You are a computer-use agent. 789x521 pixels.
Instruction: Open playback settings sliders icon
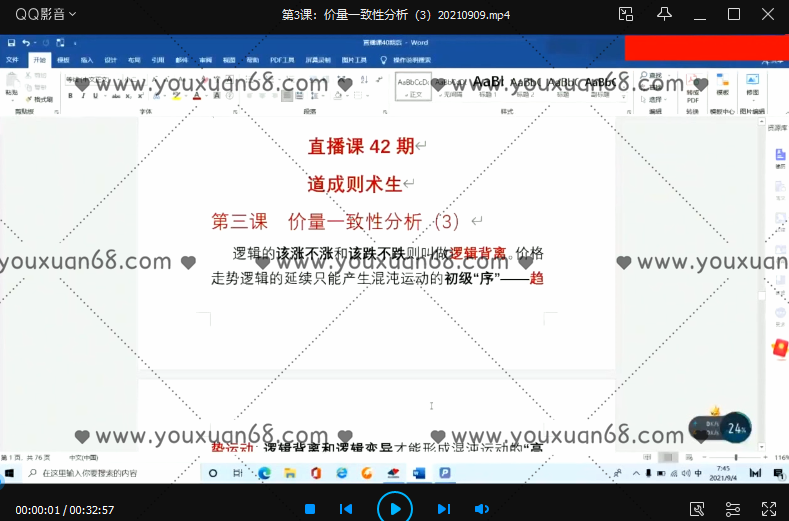(733, 509)
